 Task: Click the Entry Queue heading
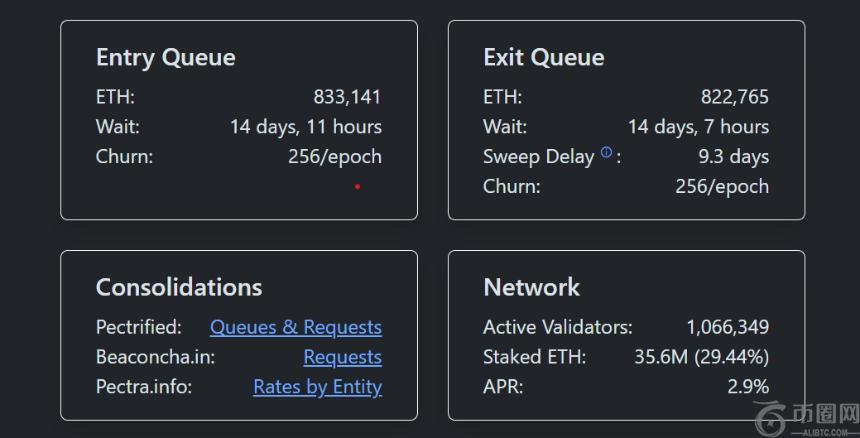[165, 57]
